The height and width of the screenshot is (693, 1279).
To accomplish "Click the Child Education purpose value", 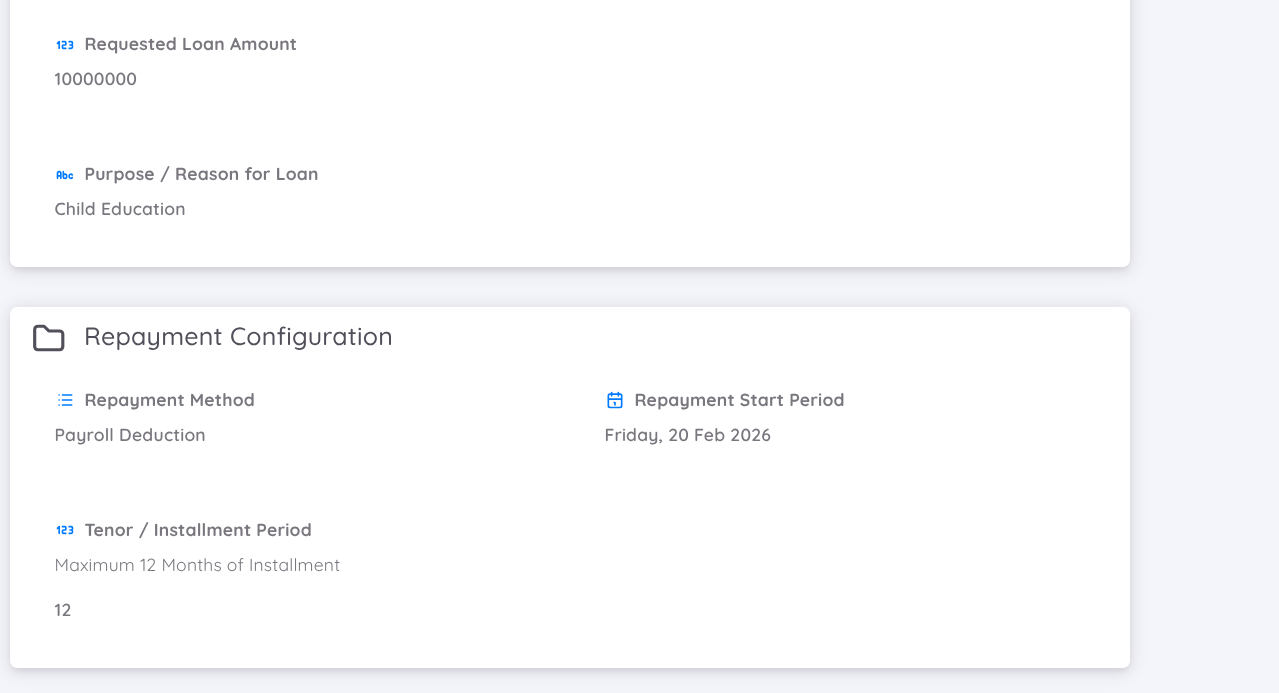I will 120,209.
